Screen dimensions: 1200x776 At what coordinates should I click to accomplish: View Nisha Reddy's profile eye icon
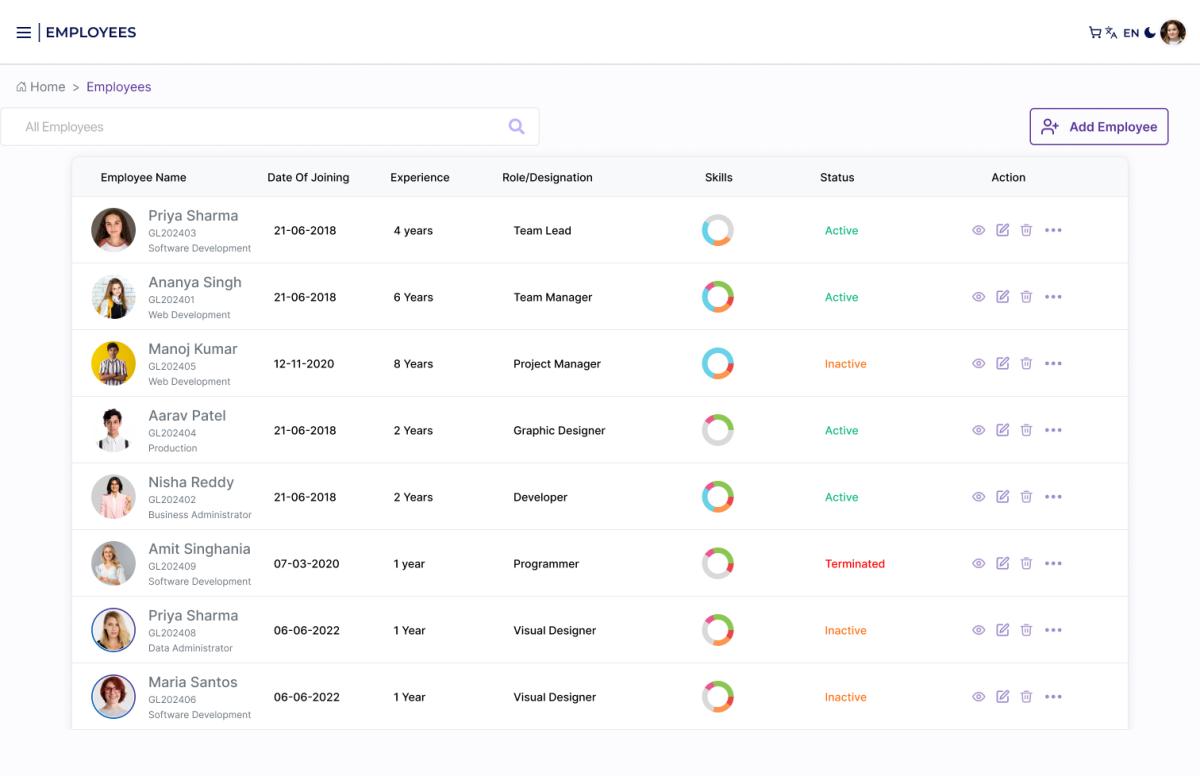coord(978,497)
